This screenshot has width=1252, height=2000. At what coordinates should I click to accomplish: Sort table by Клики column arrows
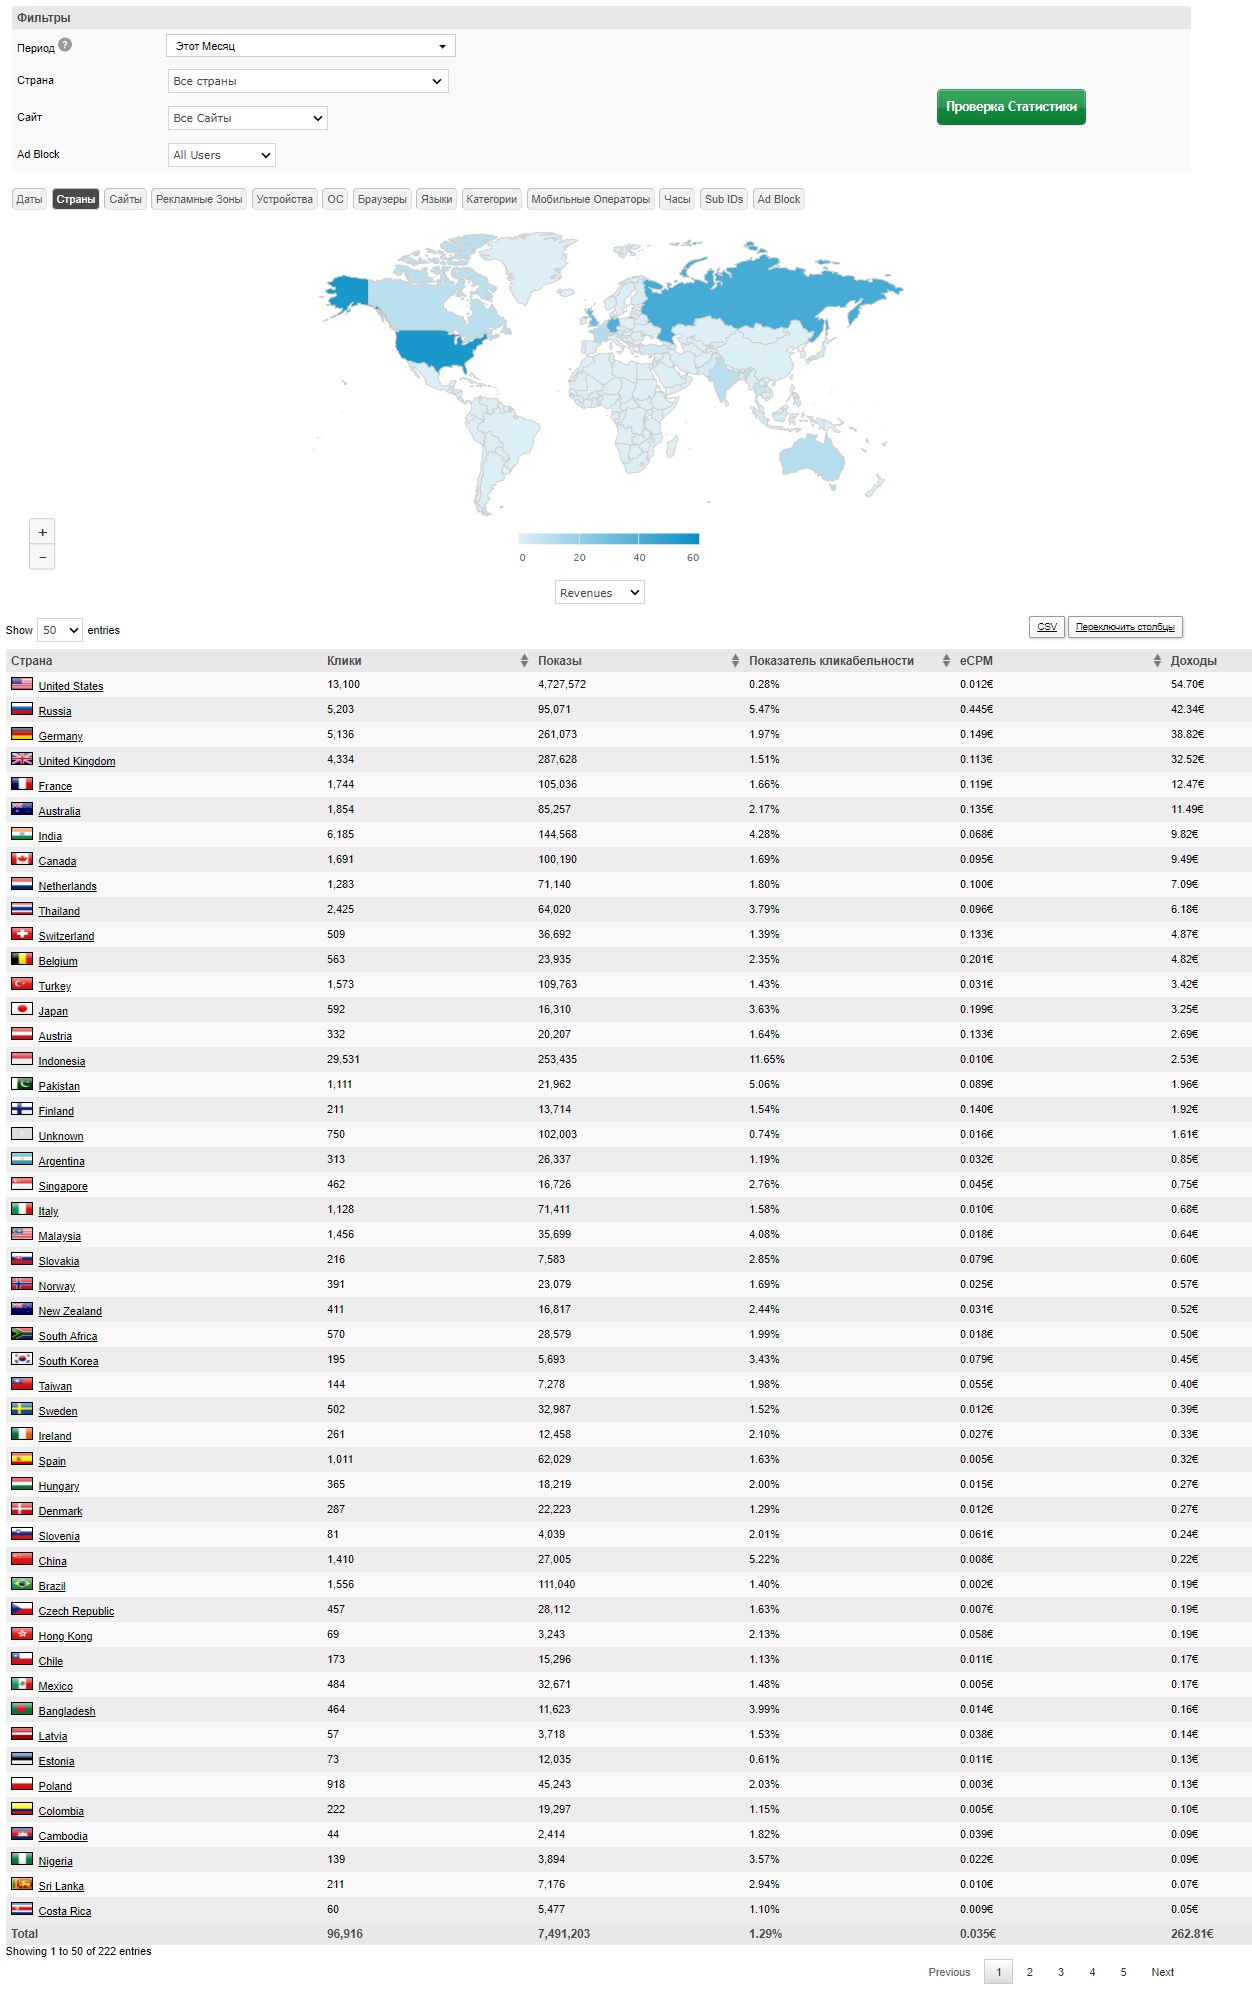[524, 661]
